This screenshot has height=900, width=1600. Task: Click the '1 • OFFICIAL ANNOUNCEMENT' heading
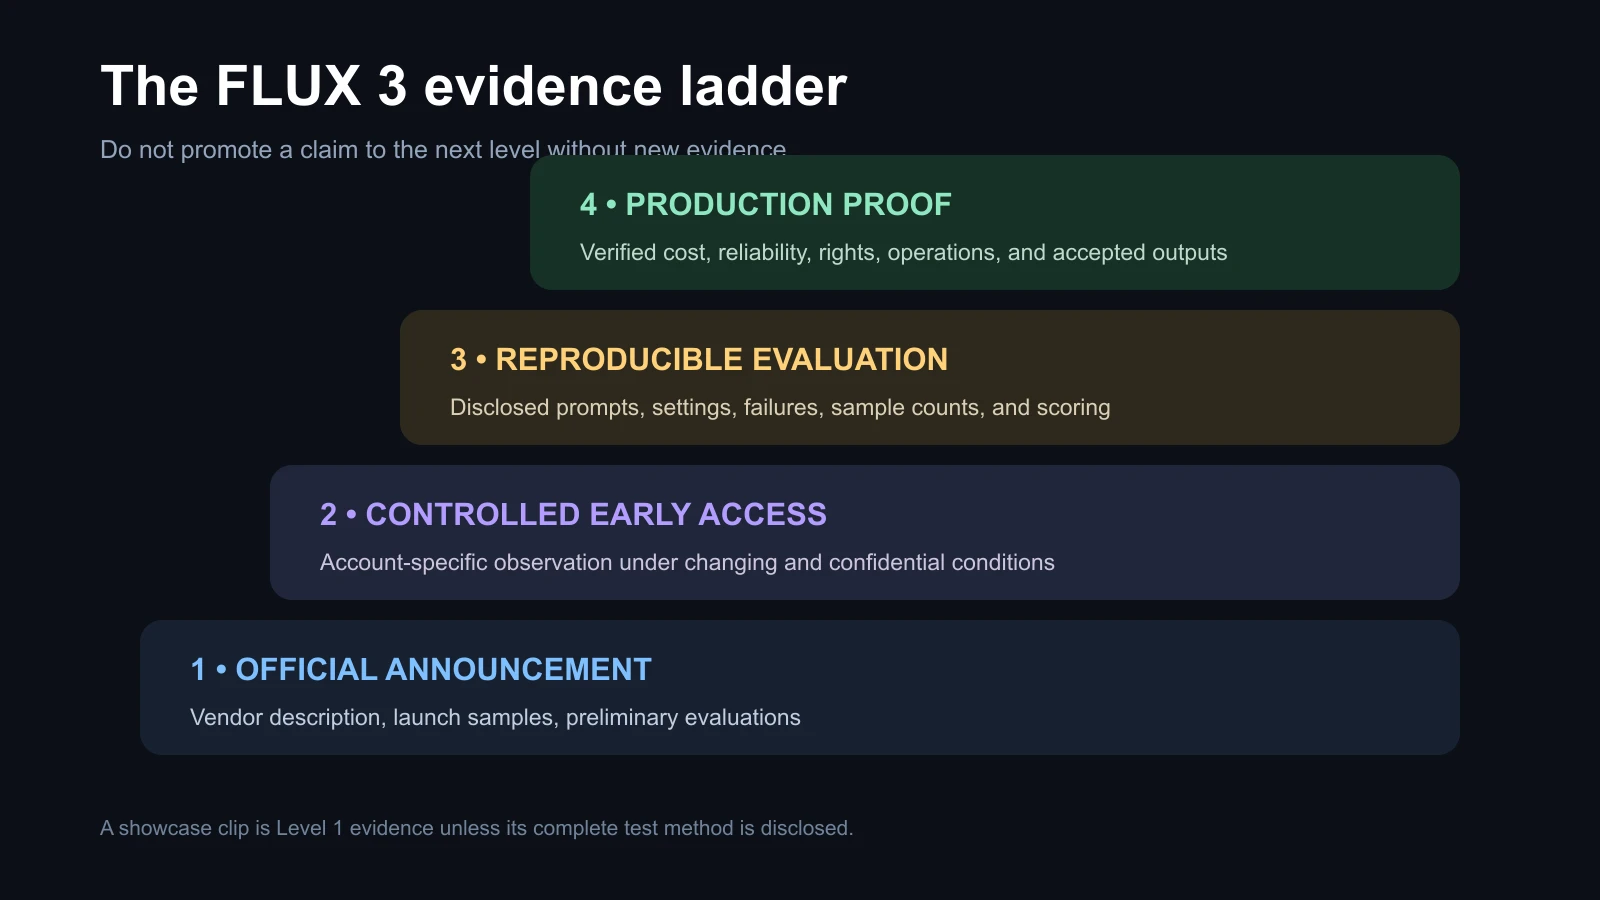[x=421, y=669]
